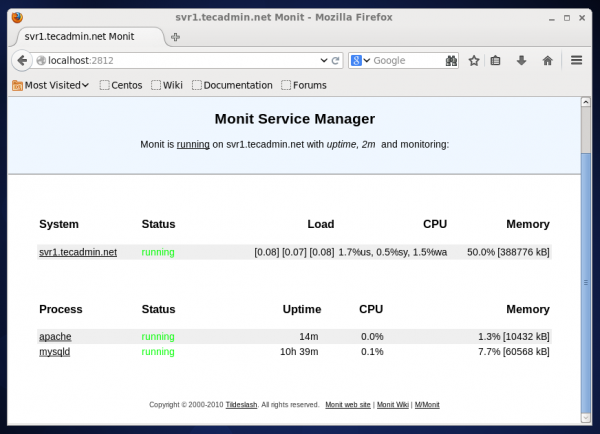Open the svr1.tecadmin.net system link
This screenshot has width=600, height=434.
78,252
